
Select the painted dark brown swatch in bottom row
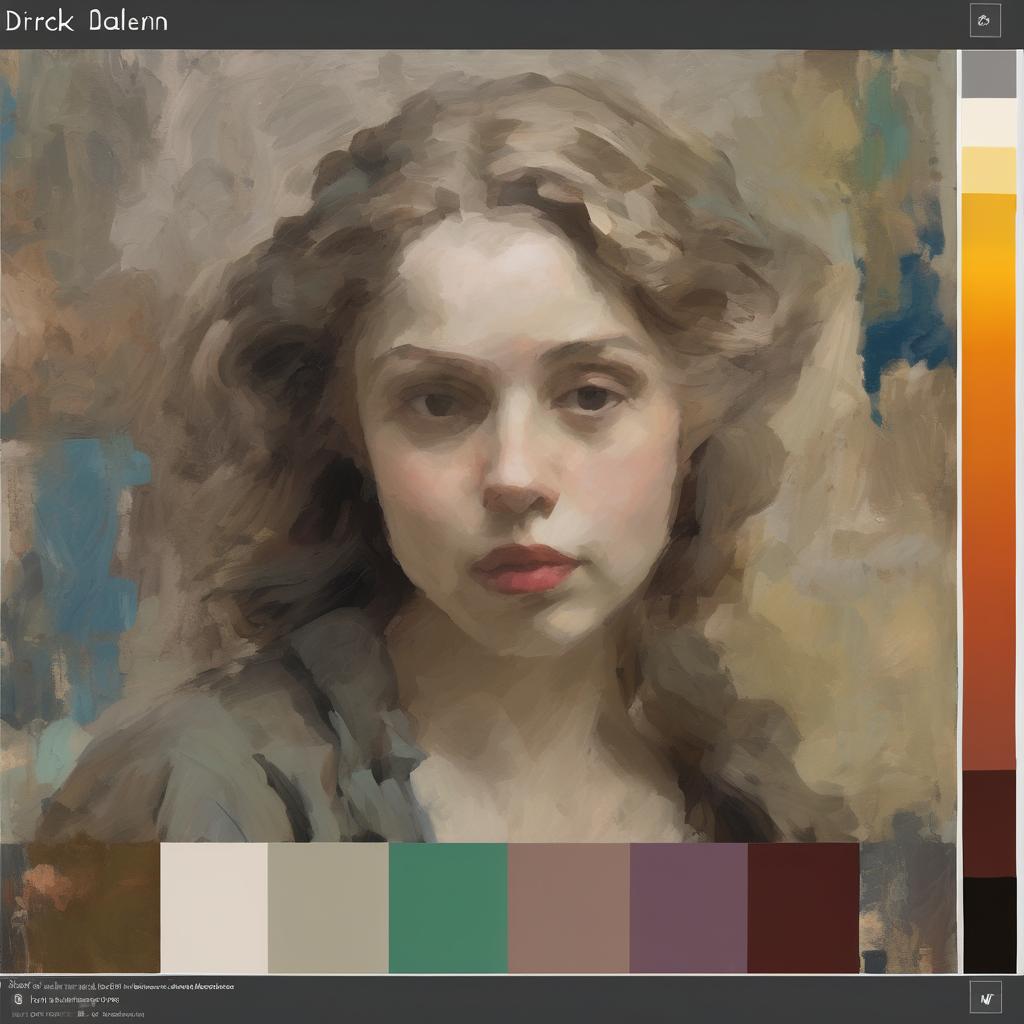tap(90, 907)
